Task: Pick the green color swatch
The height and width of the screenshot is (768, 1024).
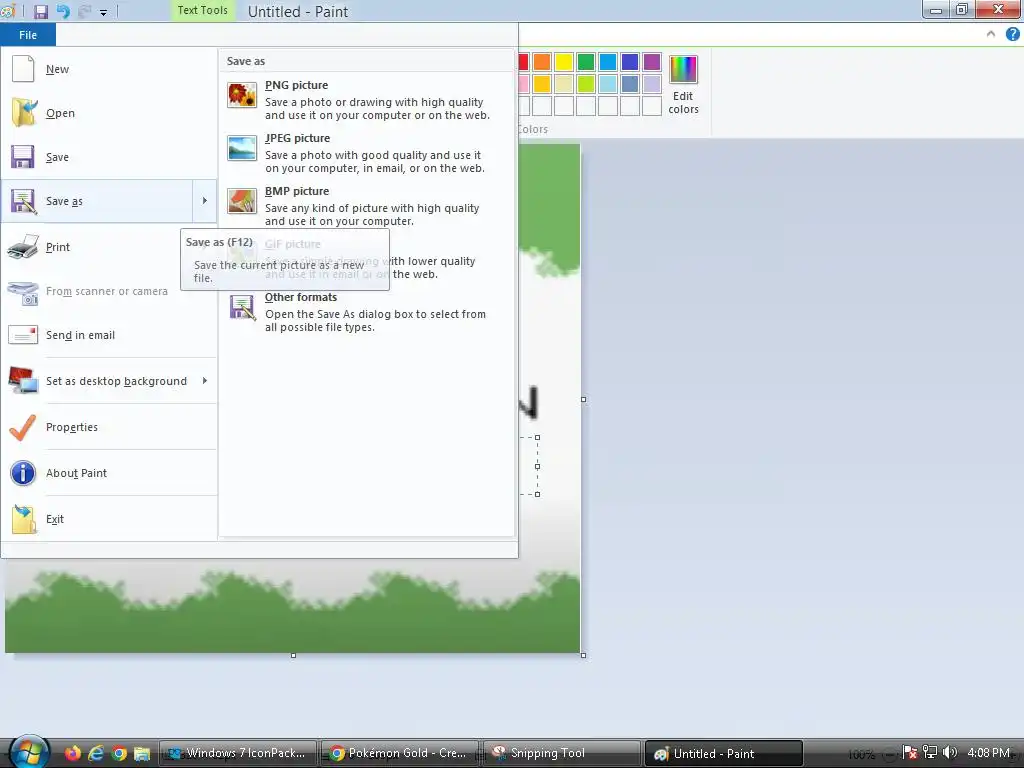Action: 586,62
